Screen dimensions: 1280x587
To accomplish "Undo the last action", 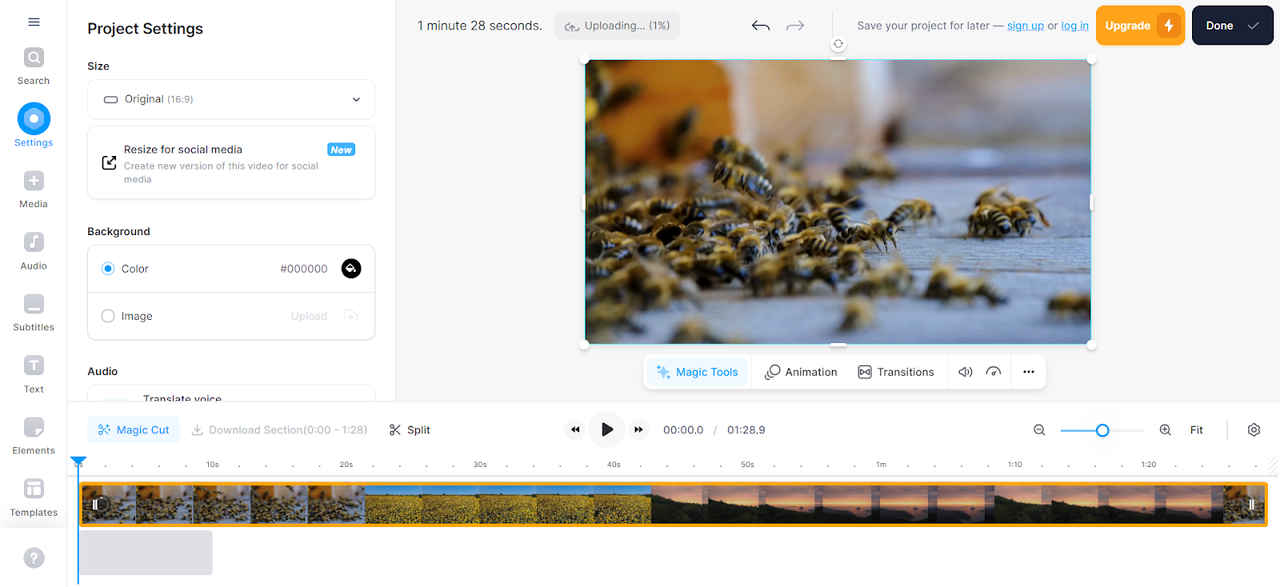I will click(761, 26).
